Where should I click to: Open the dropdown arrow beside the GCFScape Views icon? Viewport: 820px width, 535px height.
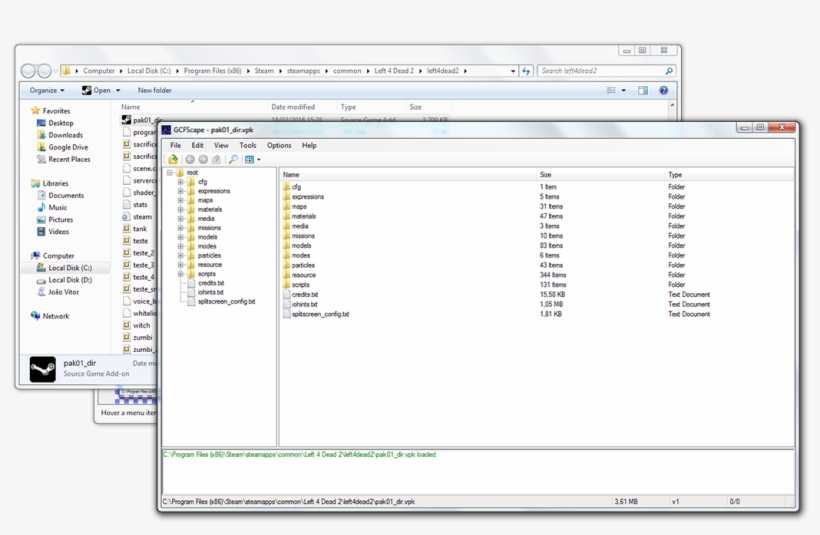coord(259,160)
